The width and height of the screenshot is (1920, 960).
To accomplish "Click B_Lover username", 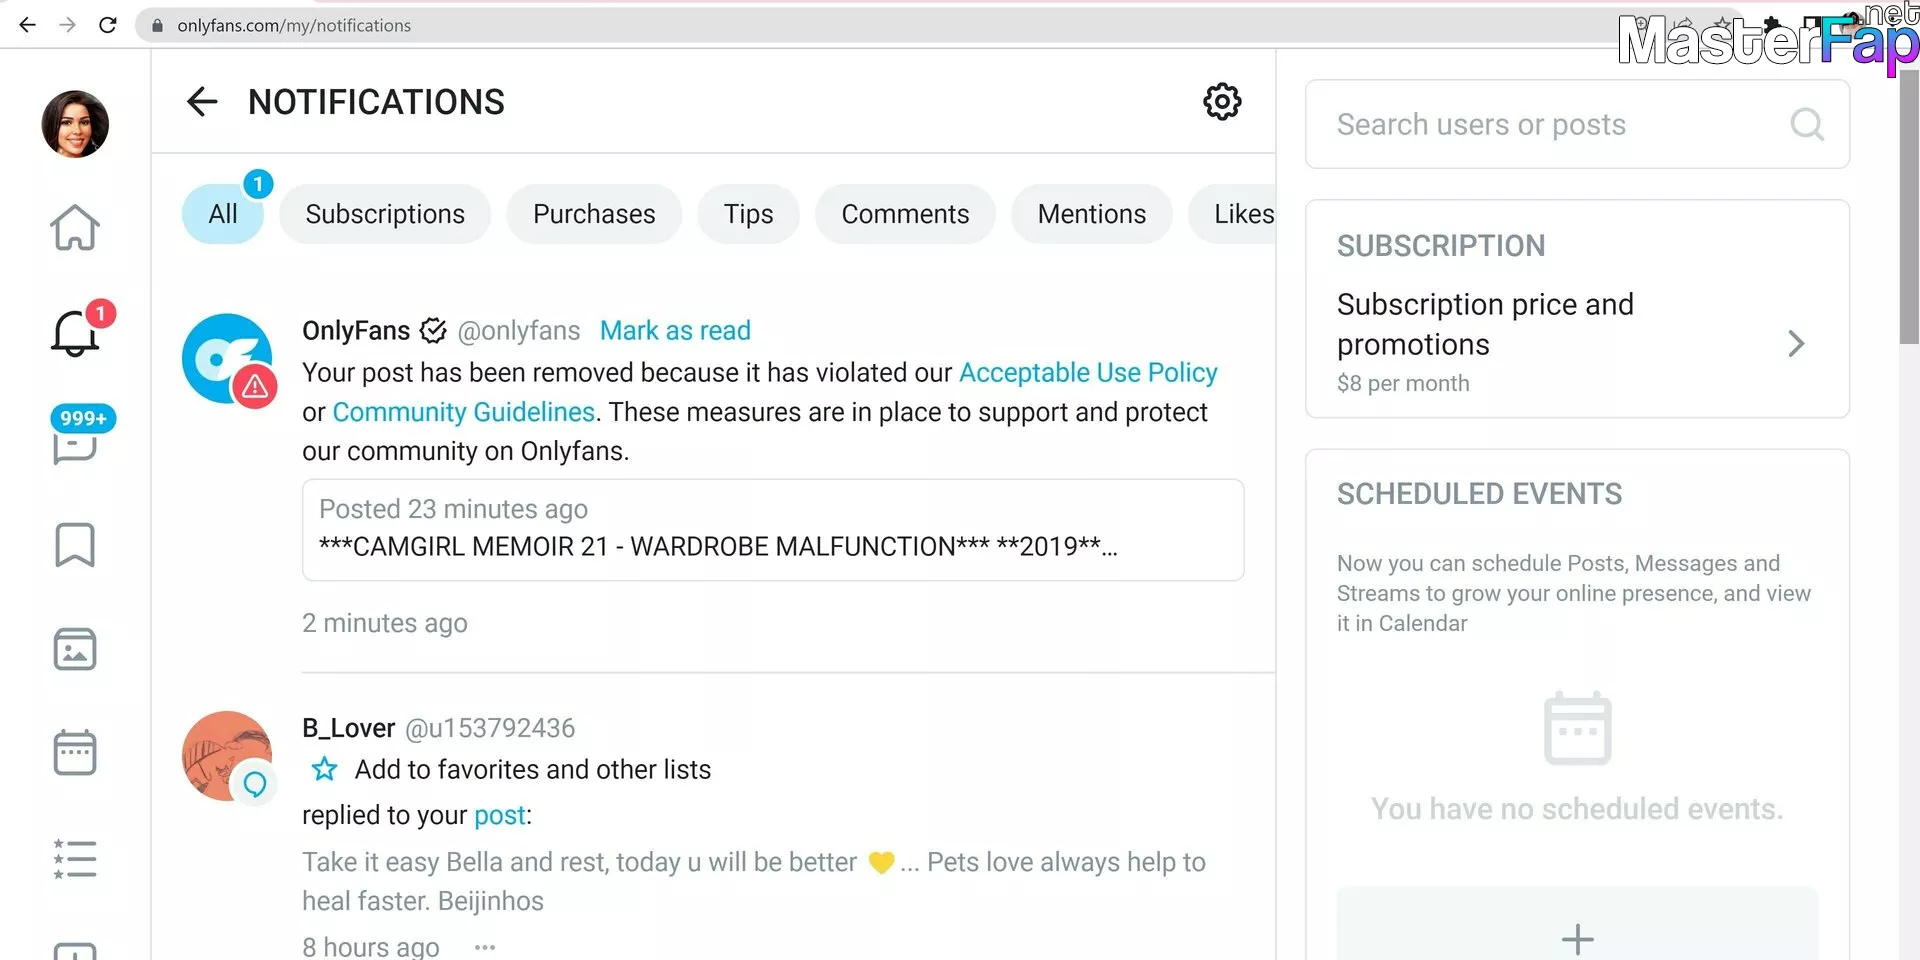I will 349,728.
